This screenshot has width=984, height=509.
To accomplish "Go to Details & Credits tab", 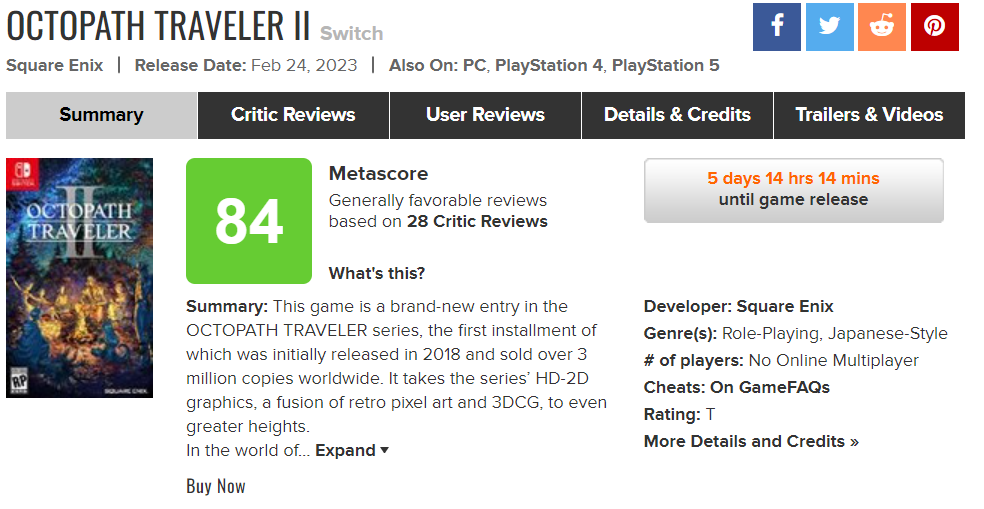I will click(677, 115).
